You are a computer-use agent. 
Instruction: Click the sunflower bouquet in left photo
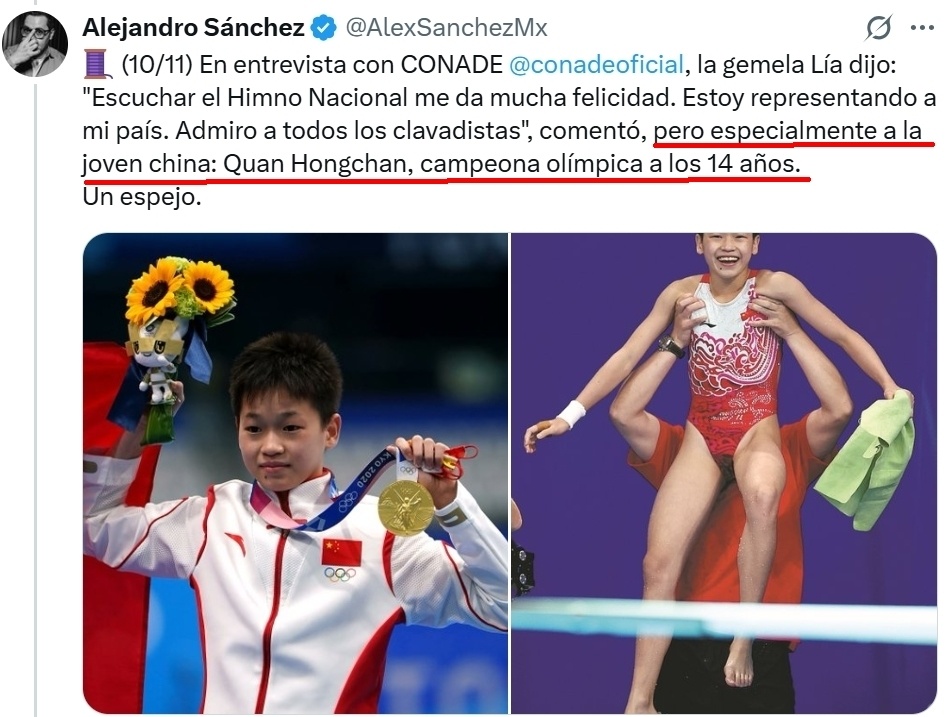click(180, 290)
